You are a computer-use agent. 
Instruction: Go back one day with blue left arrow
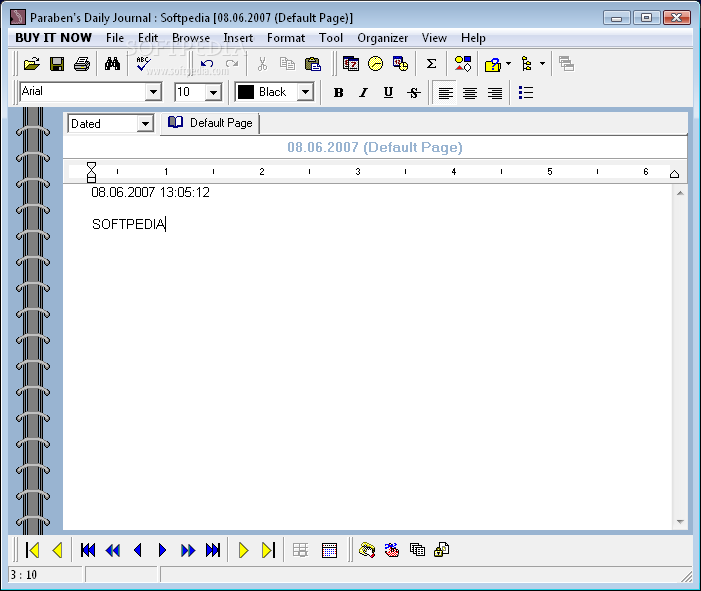(138, 550)
